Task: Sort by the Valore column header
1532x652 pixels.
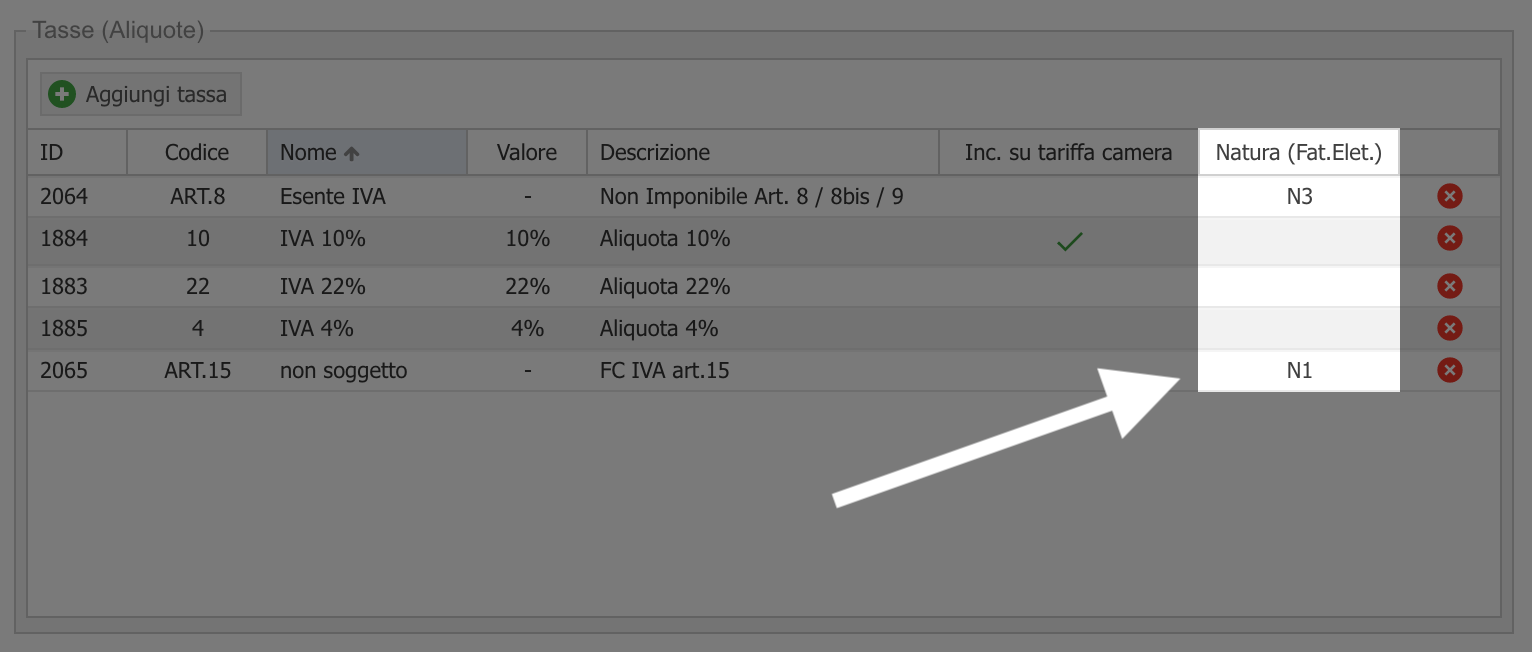Action: (527, 152)
